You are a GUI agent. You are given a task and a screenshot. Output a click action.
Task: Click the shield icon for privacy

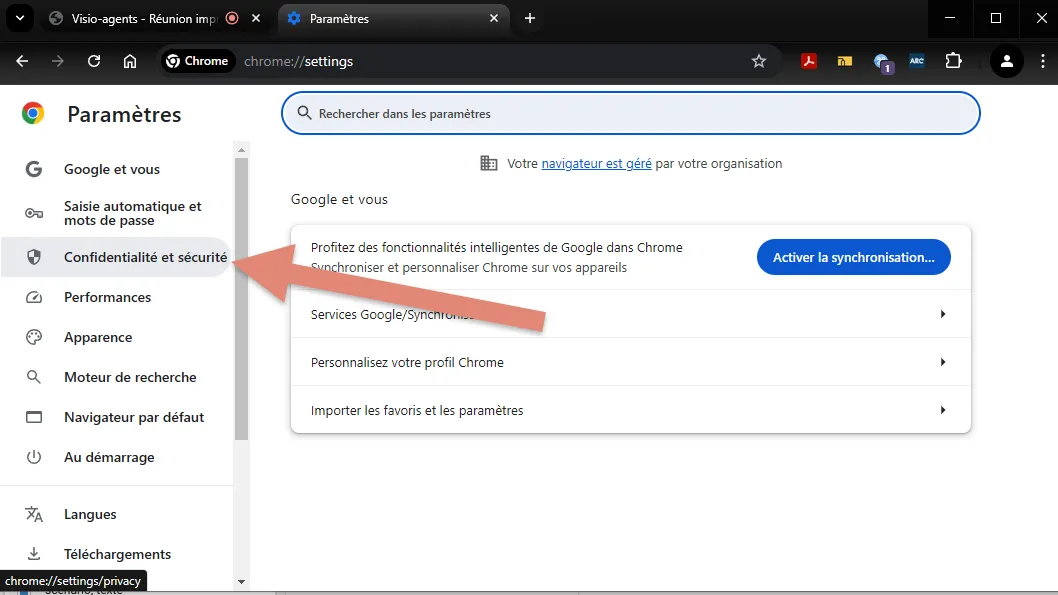pos(34,257)
